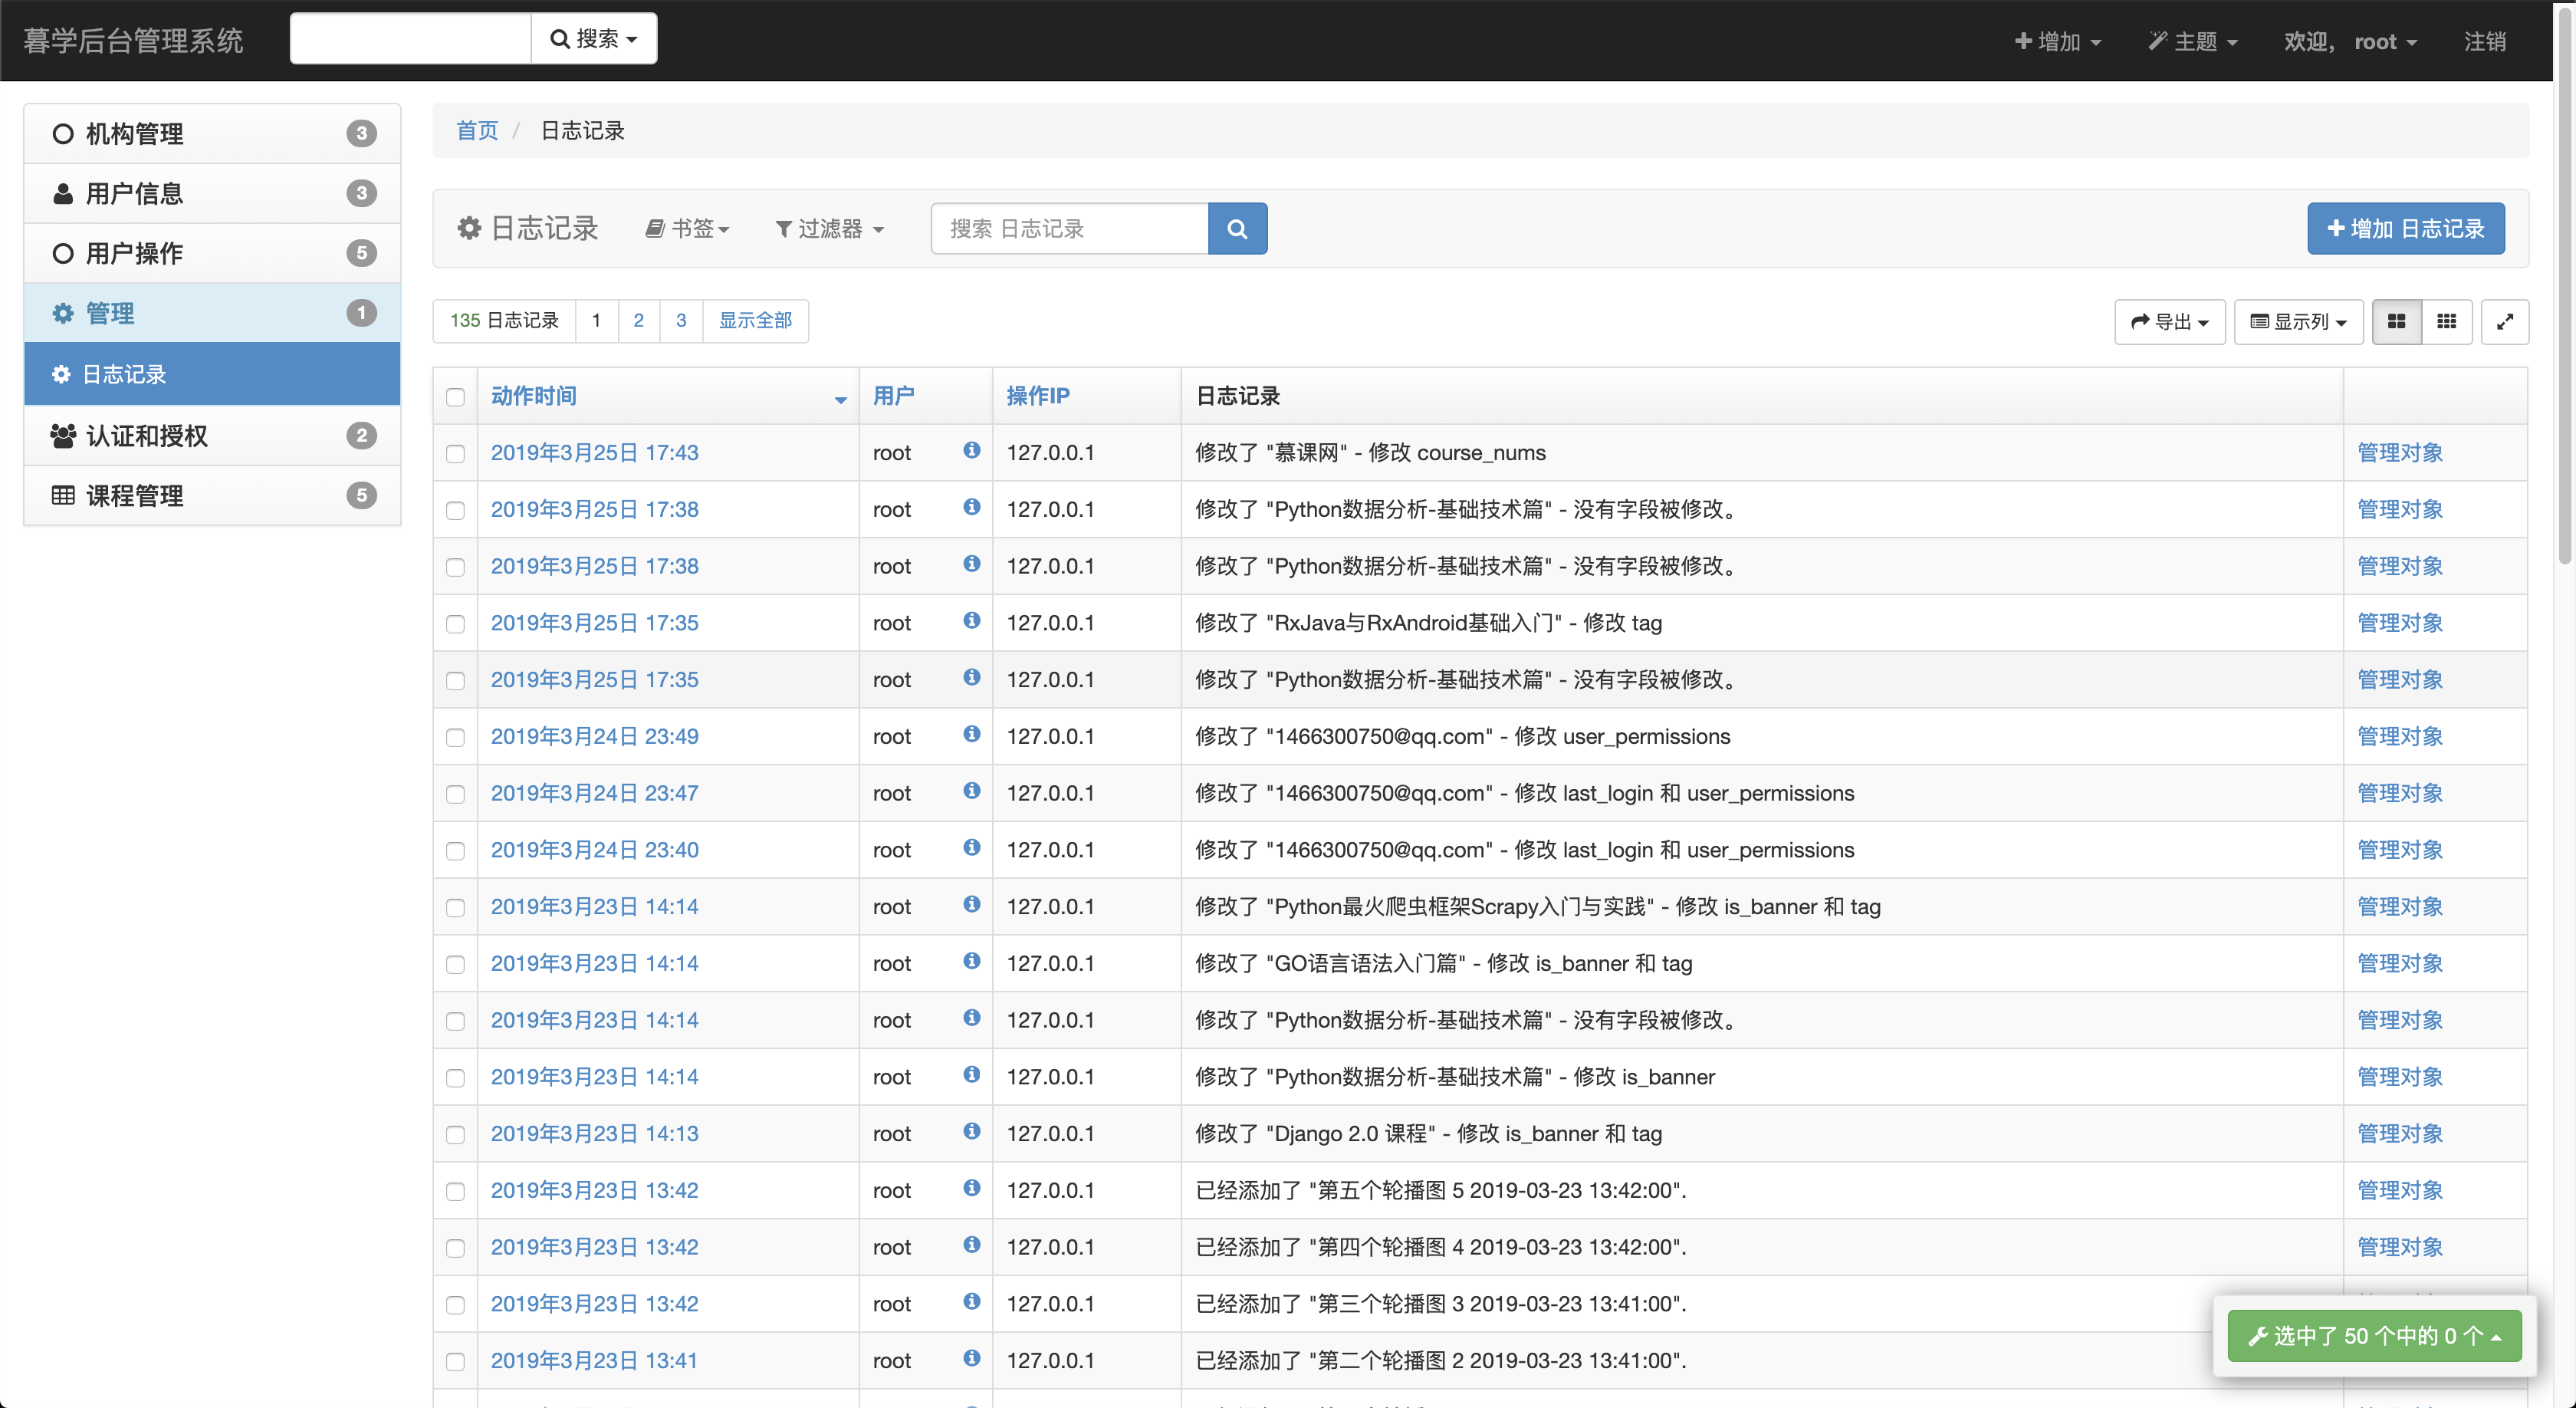Screen dimensions: 2576x1408
Task: Open the 增加 dropdown in navbar
Action: tap(2058, 41)
